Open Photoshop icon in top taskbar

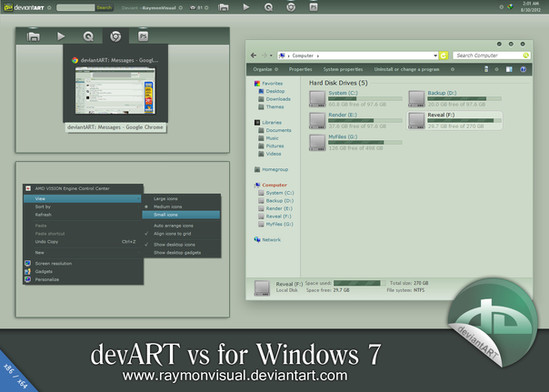(313, 7)
